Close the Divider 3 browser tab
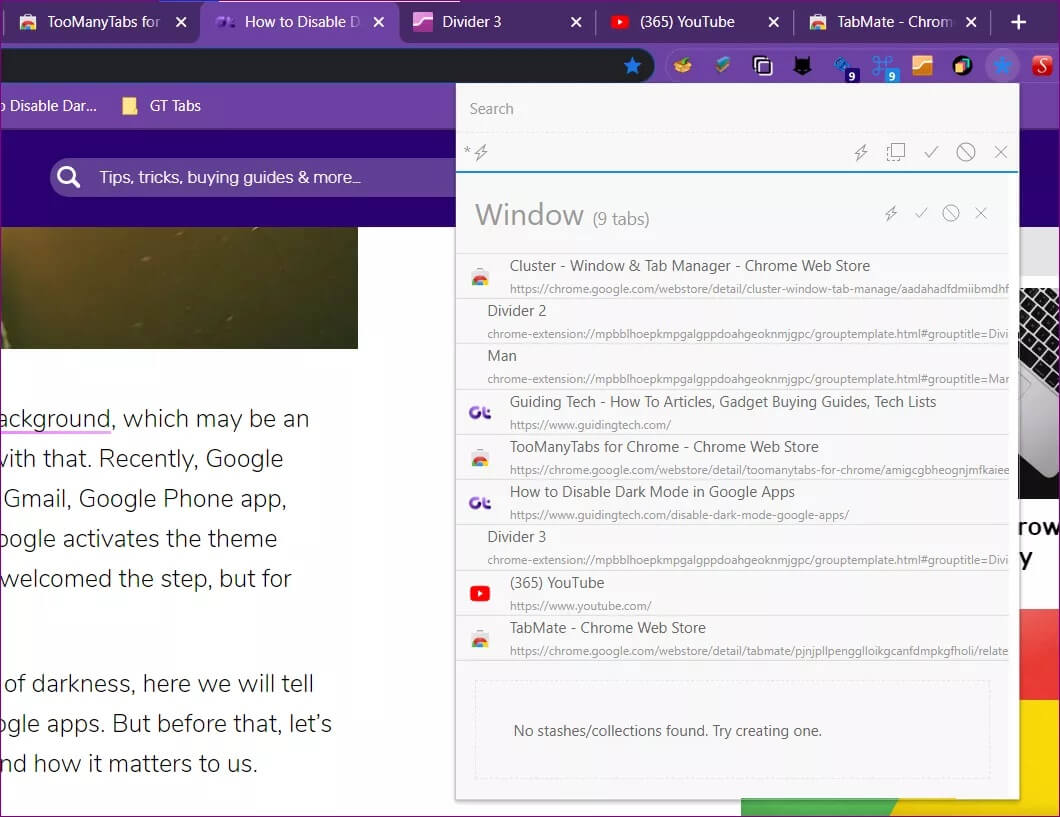The image size is (1060, 817). (576, 22)
